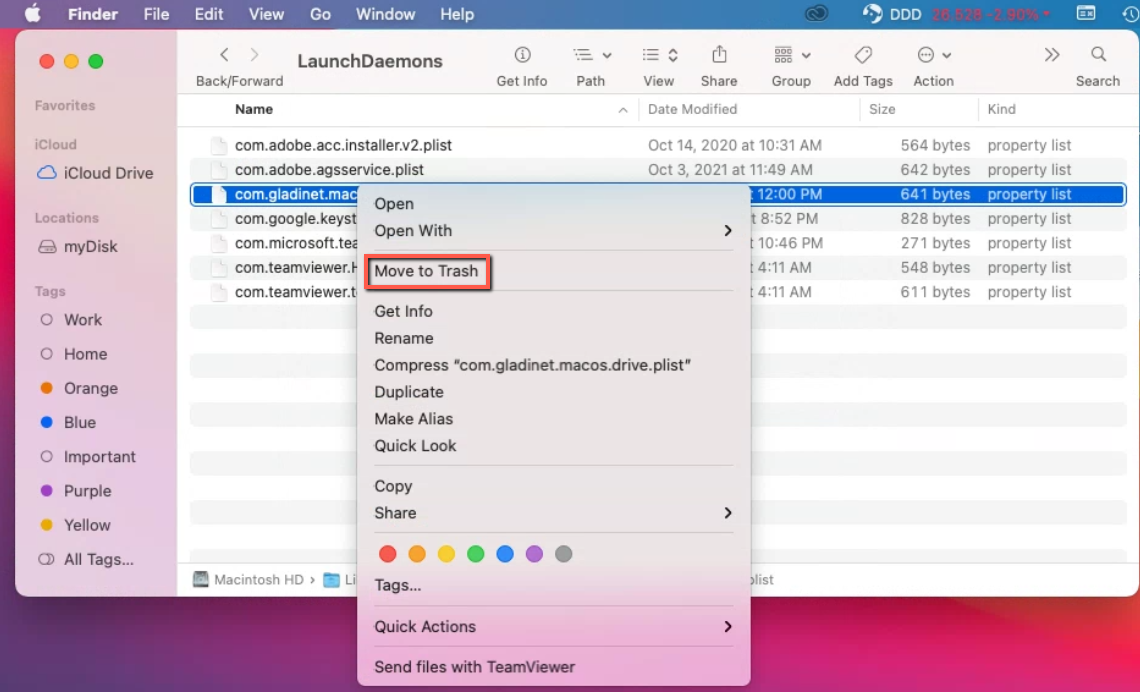Open the Edit menu in menu bar
The height and width of the screenshot is (692, 1140).
pyautogui.click(x=209, y=14)
